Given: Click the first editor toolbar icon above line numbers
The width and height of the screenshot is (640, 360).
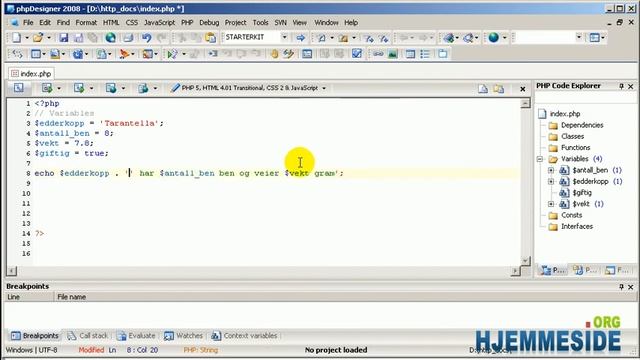Looking at the screenshot, I should tap(18, 88).
